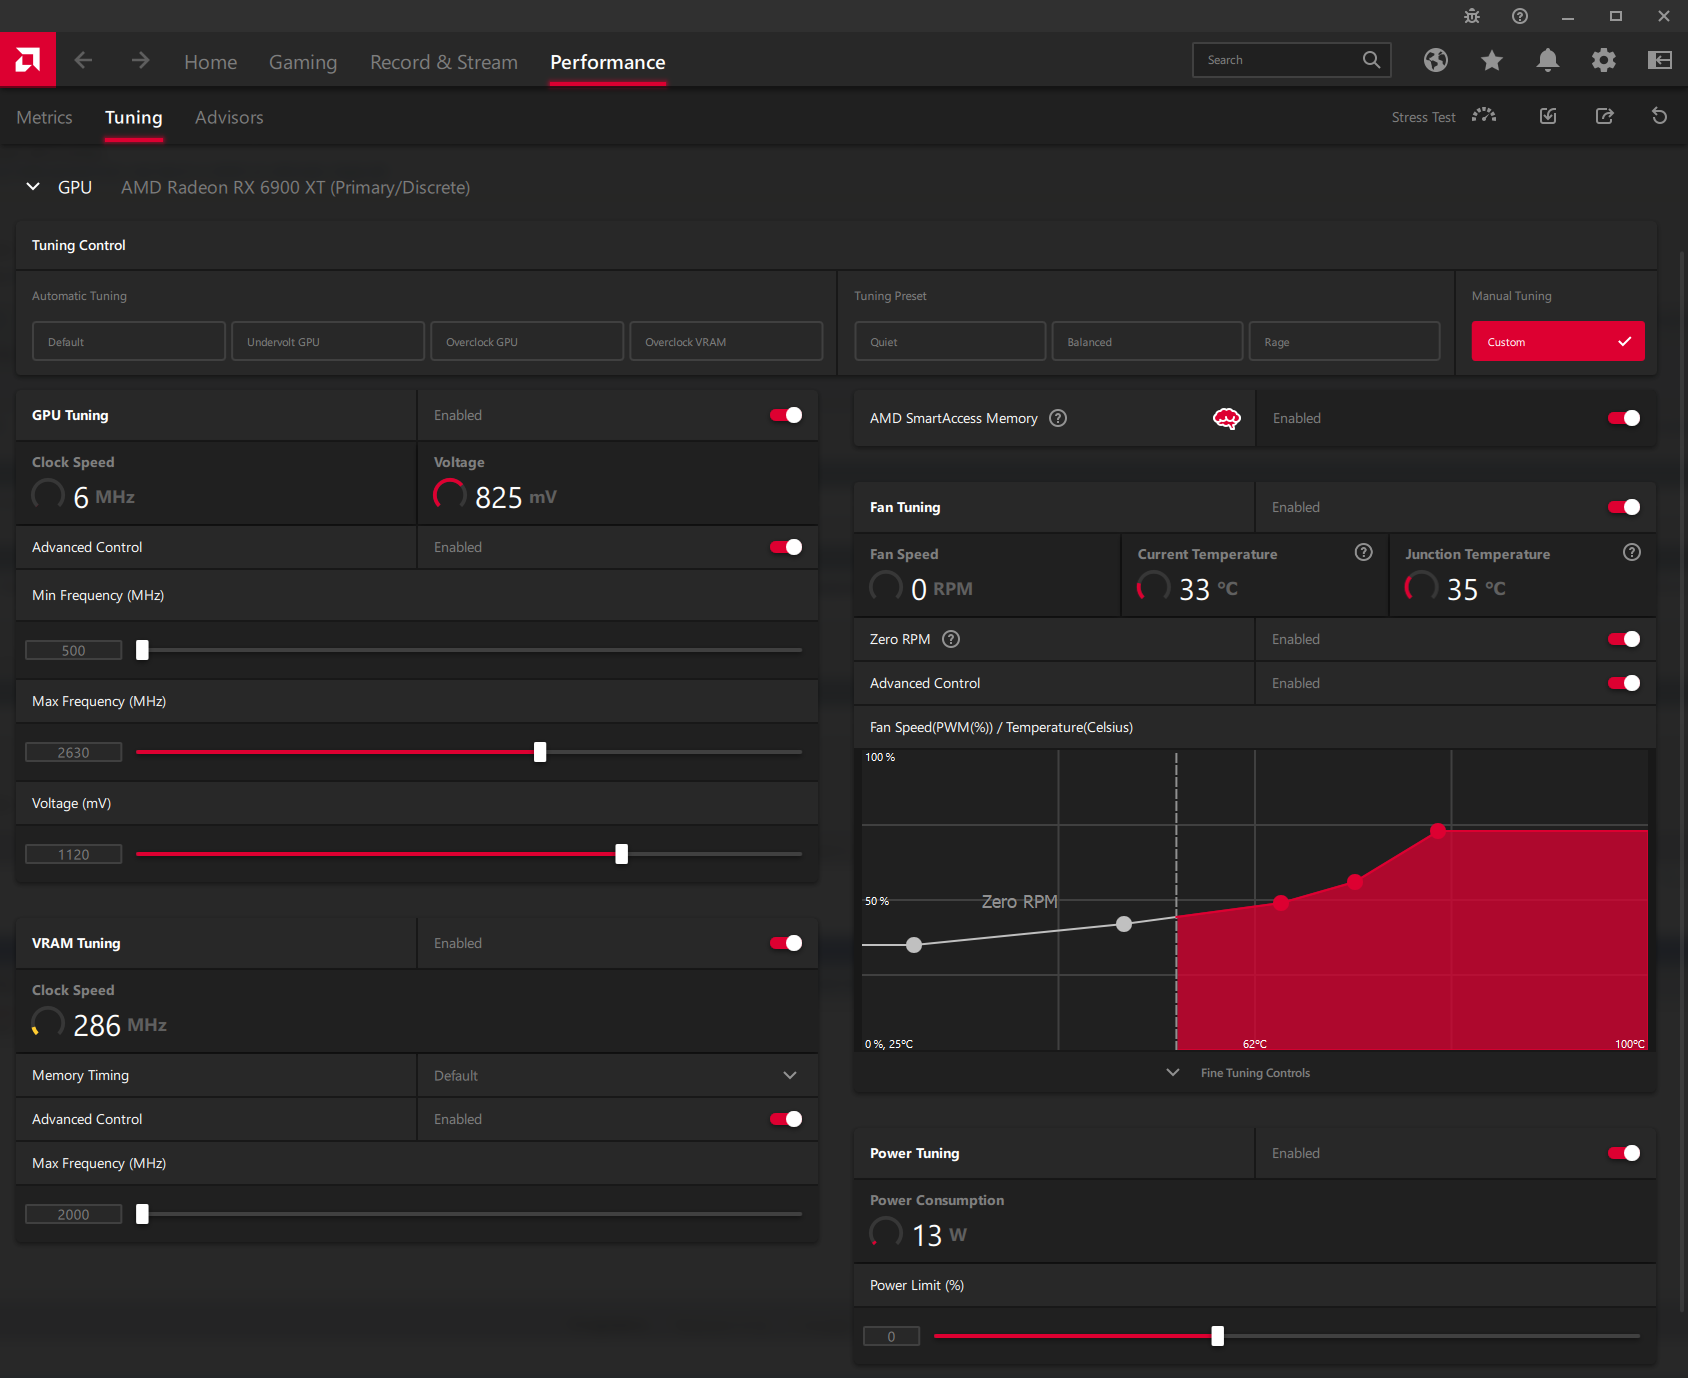This screenshot has height=1378, width=1688.
Task: Switch to the Gaming tab
Action: 303,62
